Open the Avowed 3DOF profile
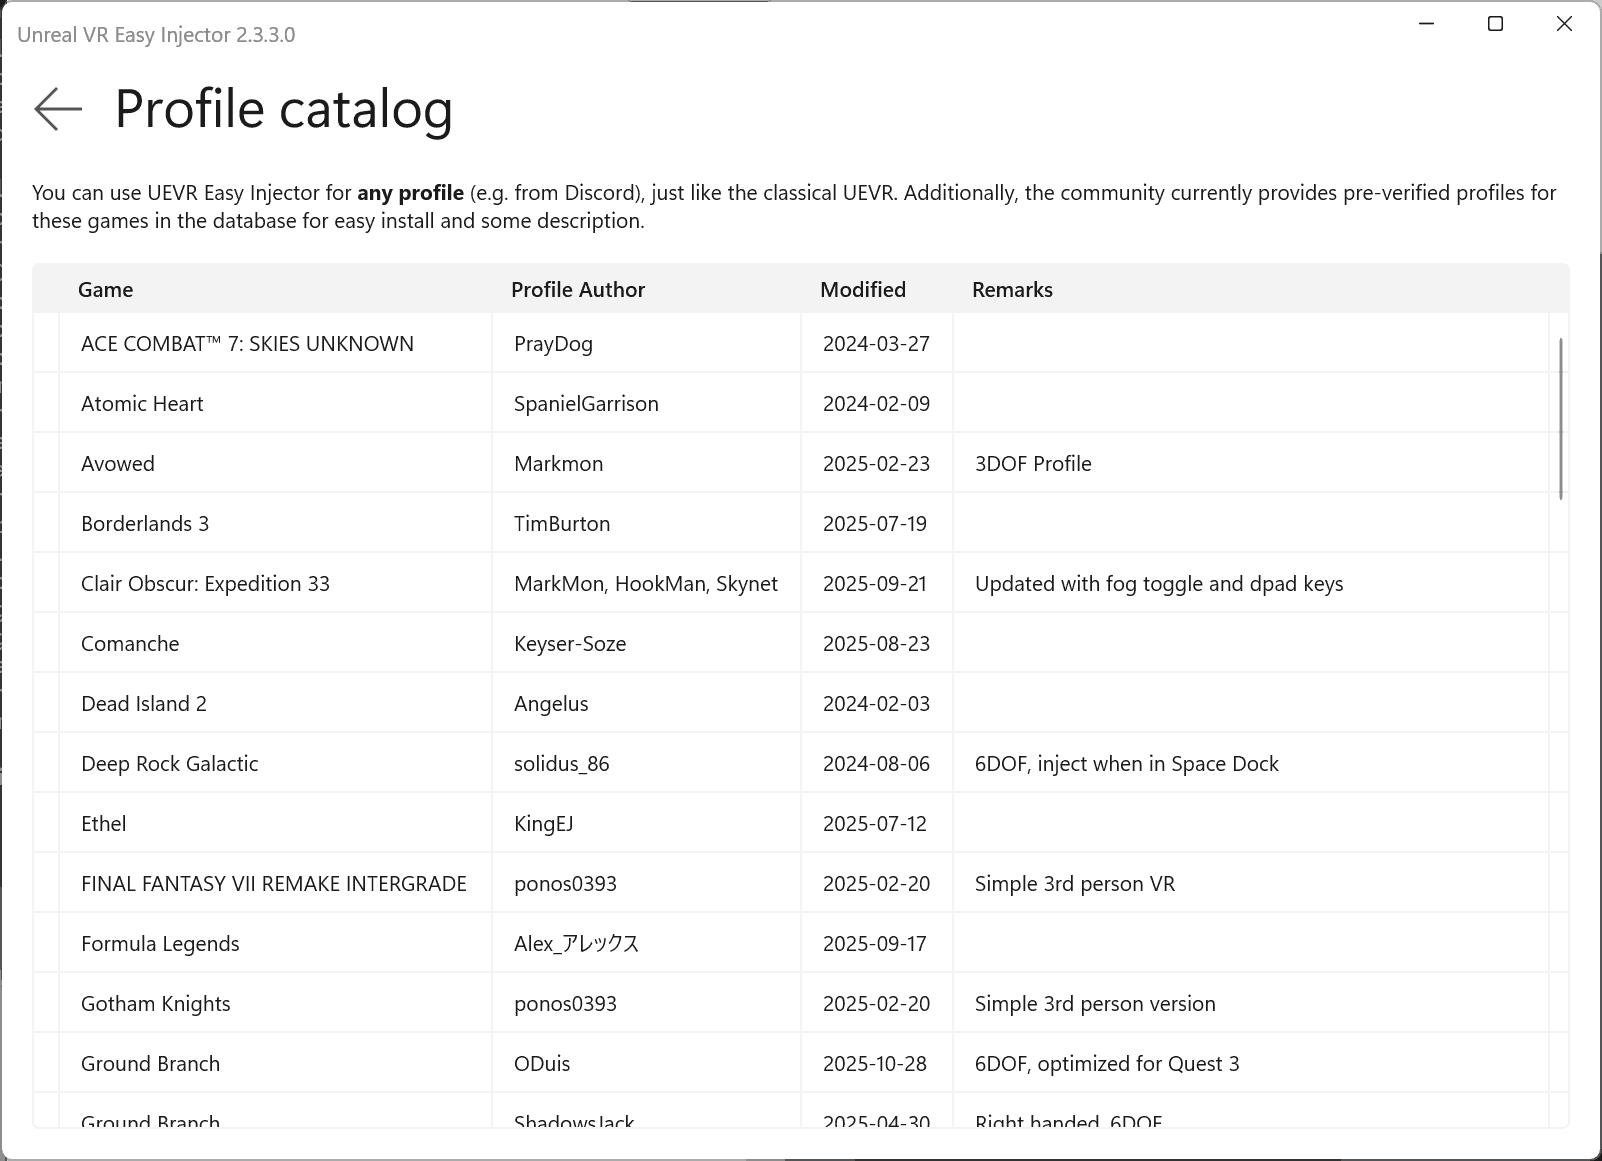 pos(400,463)
